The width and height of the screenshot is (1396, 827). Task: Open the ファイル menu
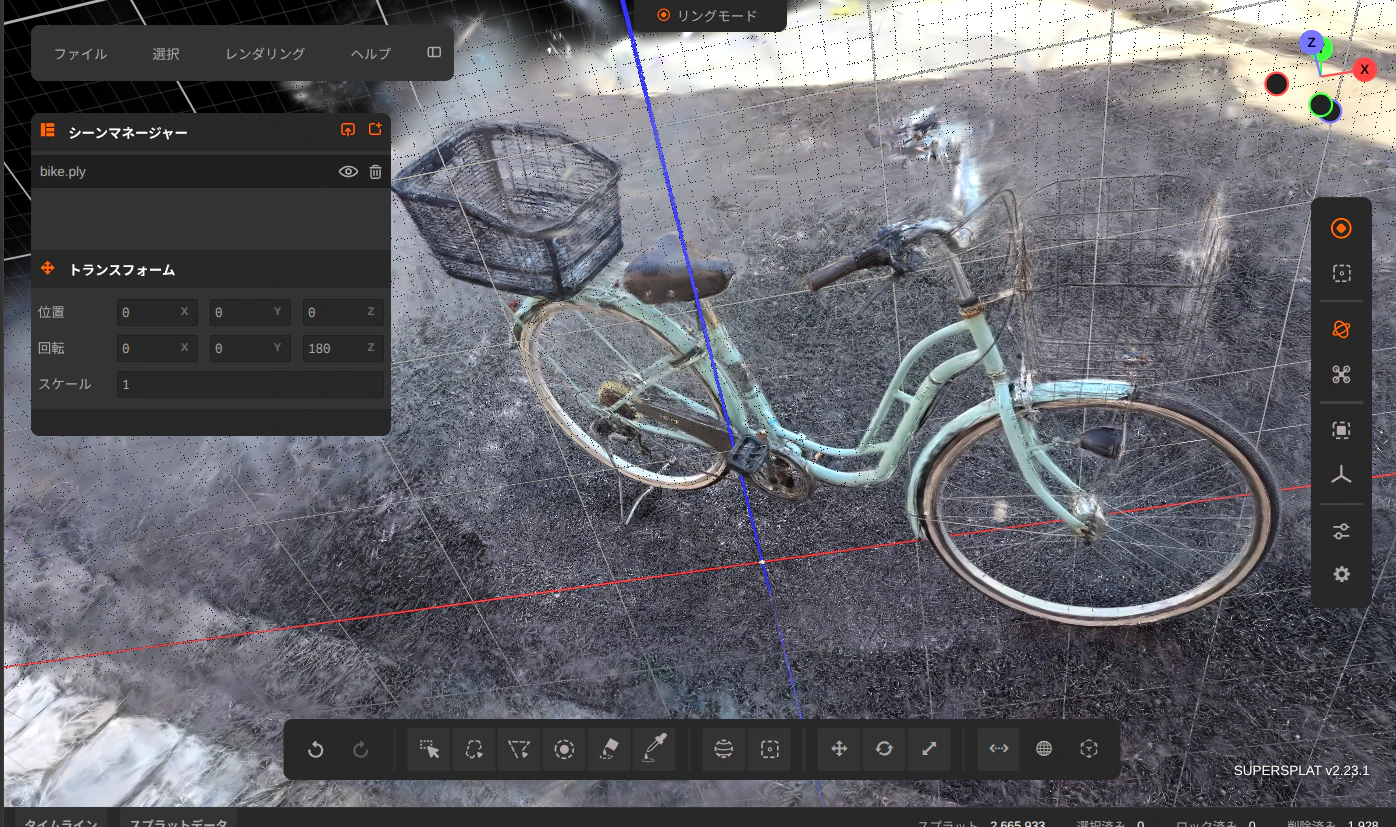point(80,54)
